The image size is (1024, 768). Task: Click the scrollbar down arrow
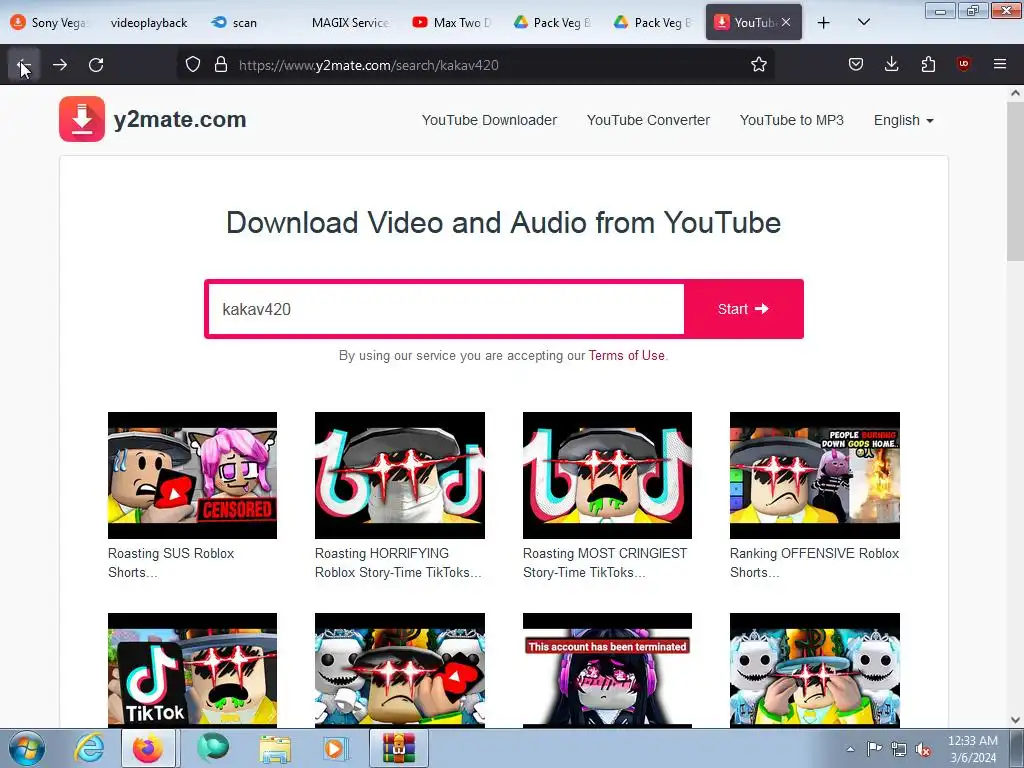1015,720
